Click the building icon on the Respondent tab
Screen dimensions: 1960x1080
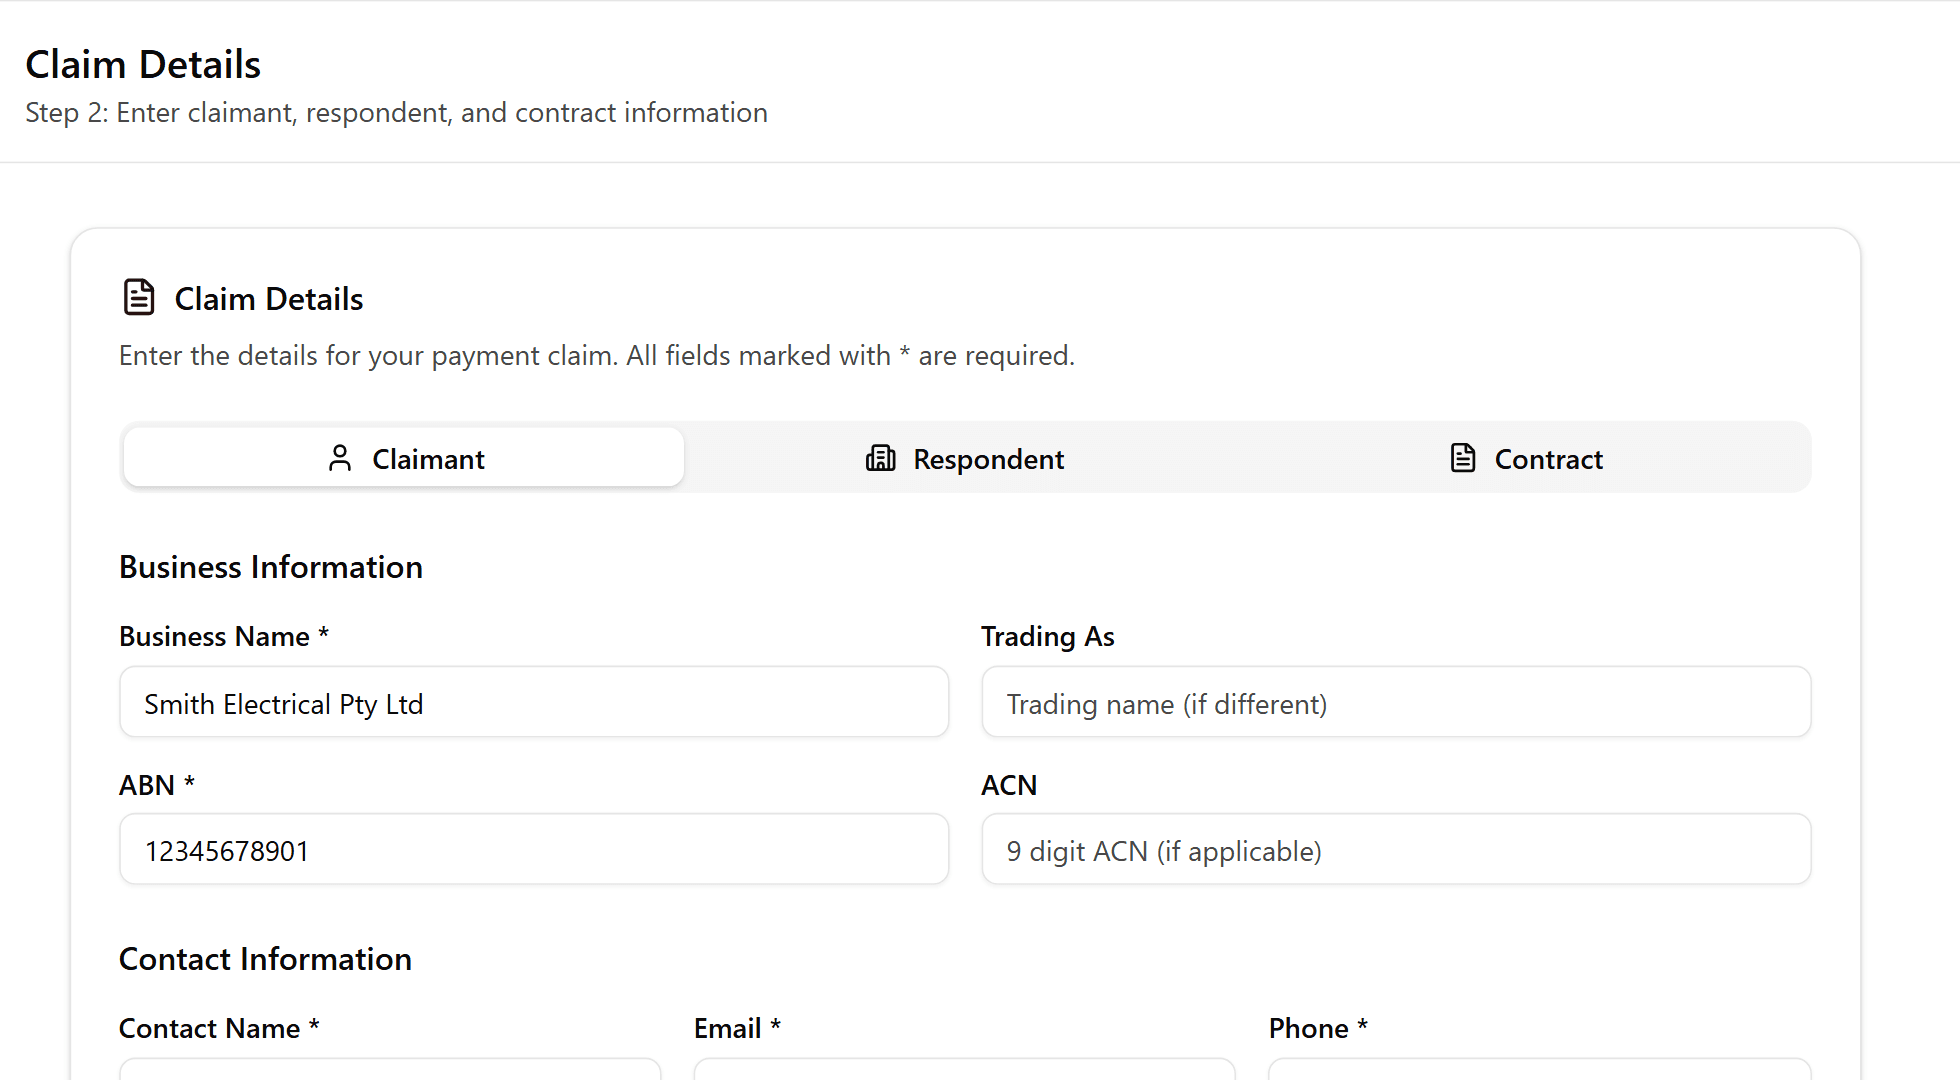point(880,458)
